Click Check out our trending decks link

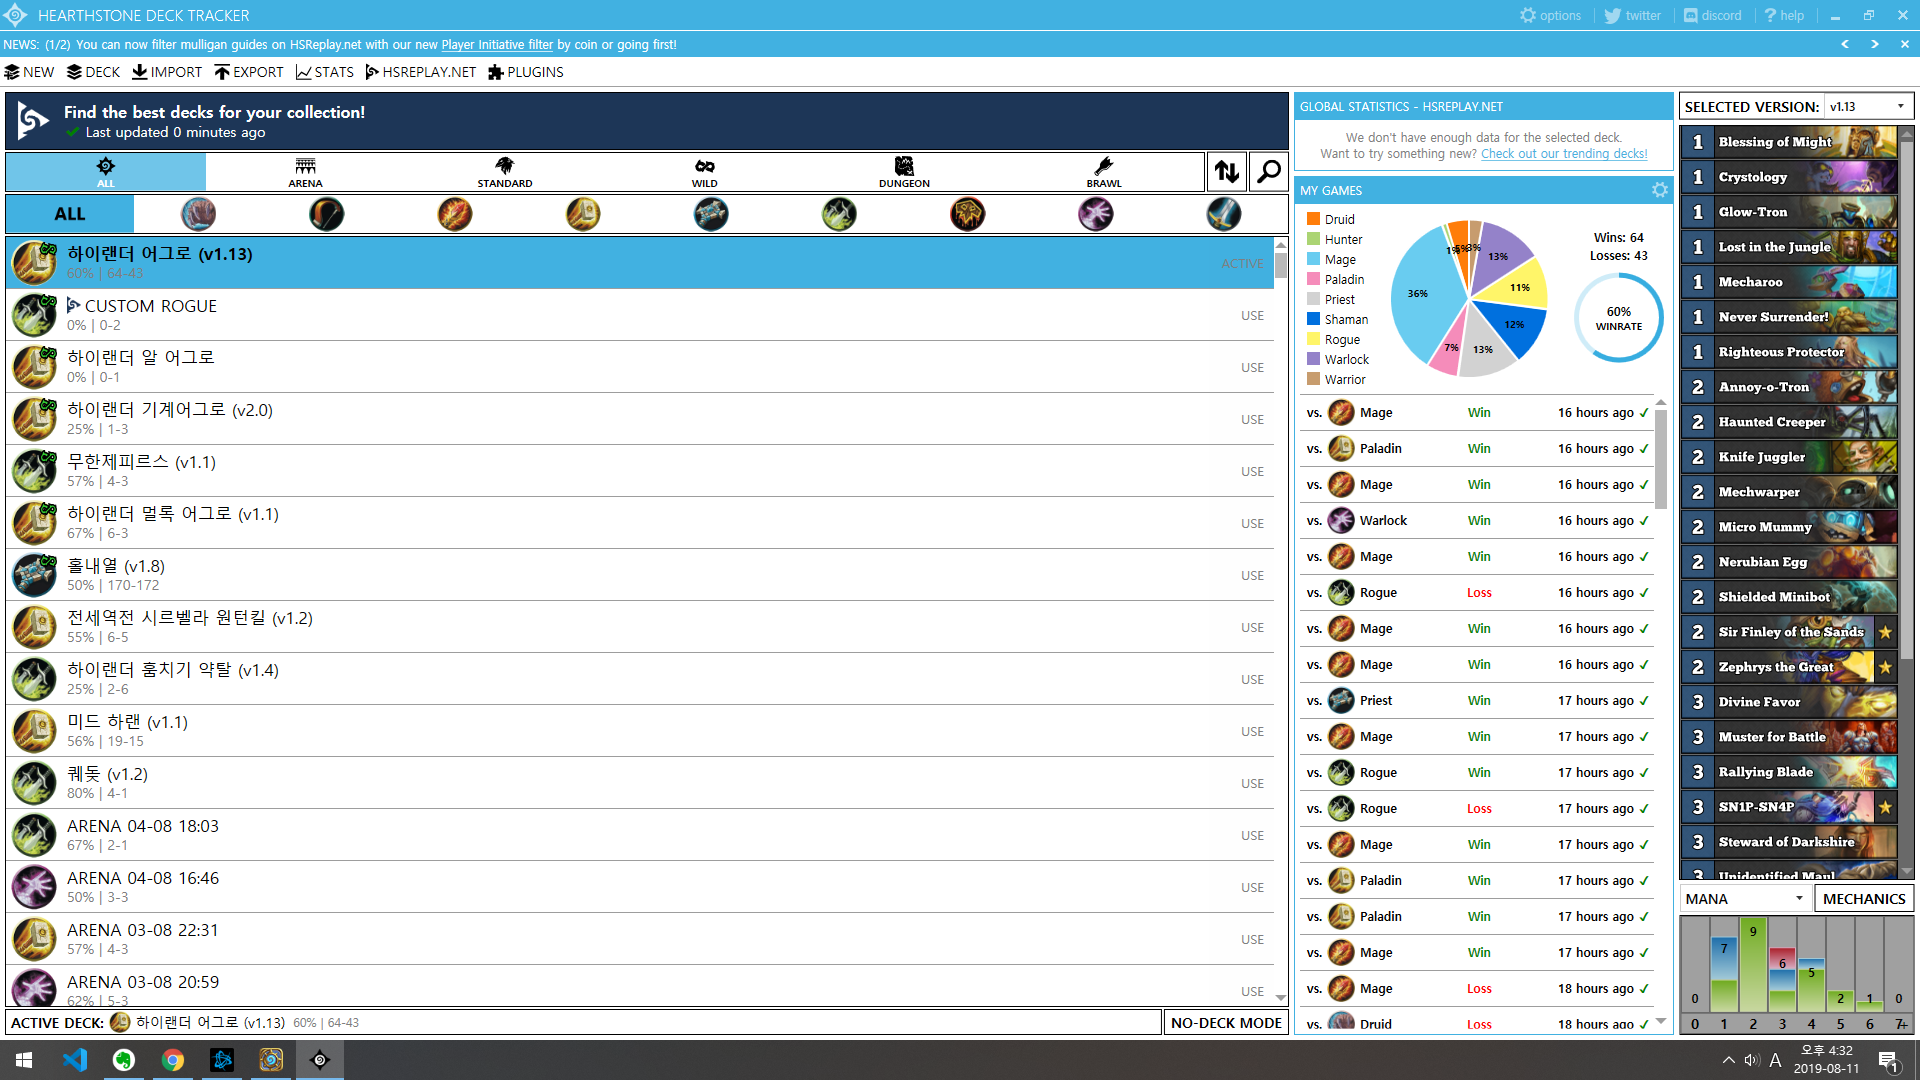click(1564, 154)
